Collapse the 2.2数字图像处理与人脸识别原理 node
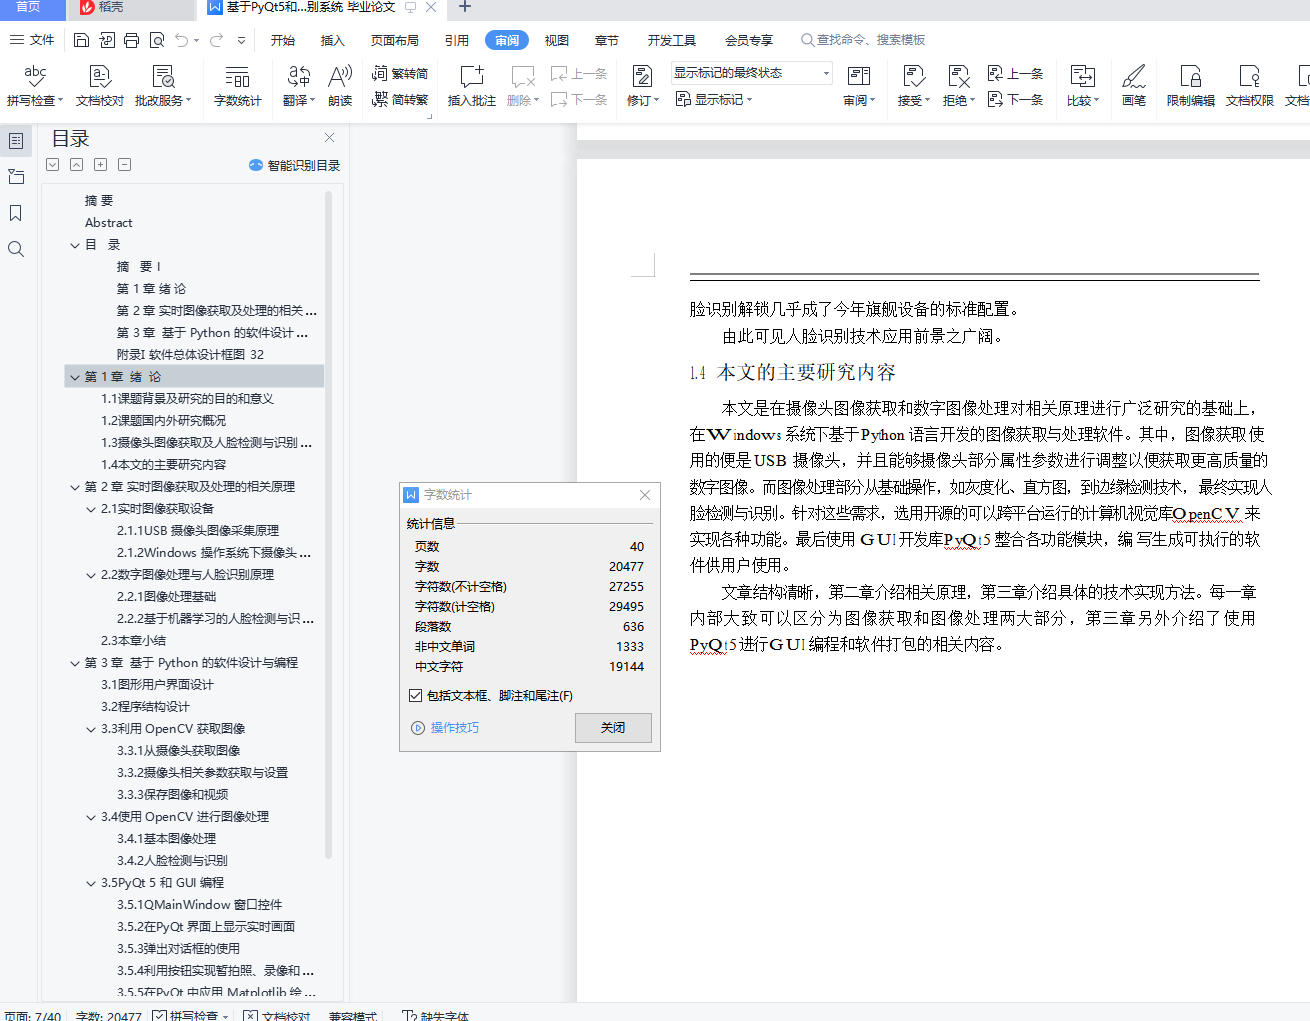This screenshot has width=1310, height=1021. click(91, 575)
